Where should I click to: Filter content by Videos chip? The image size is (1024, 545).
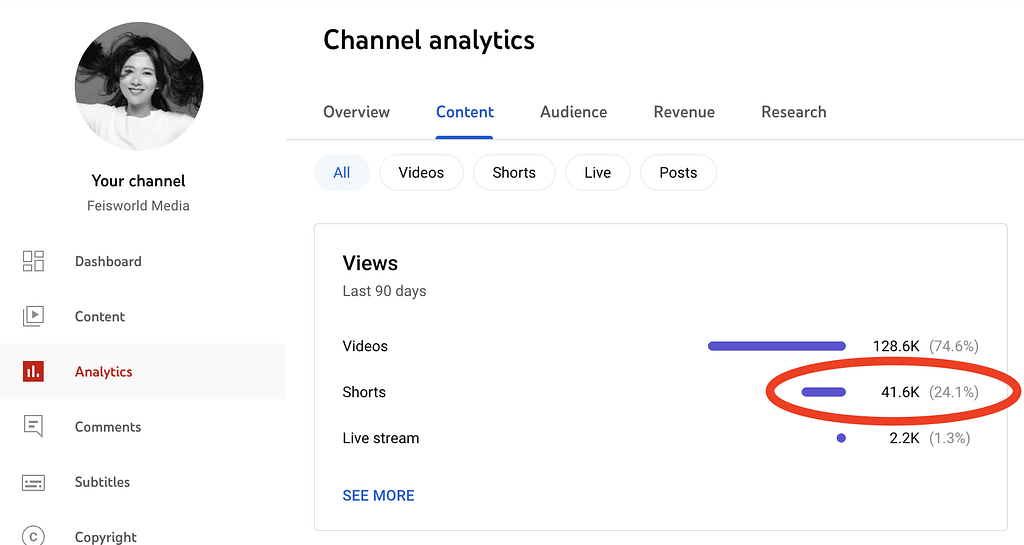tap(421, 172)
